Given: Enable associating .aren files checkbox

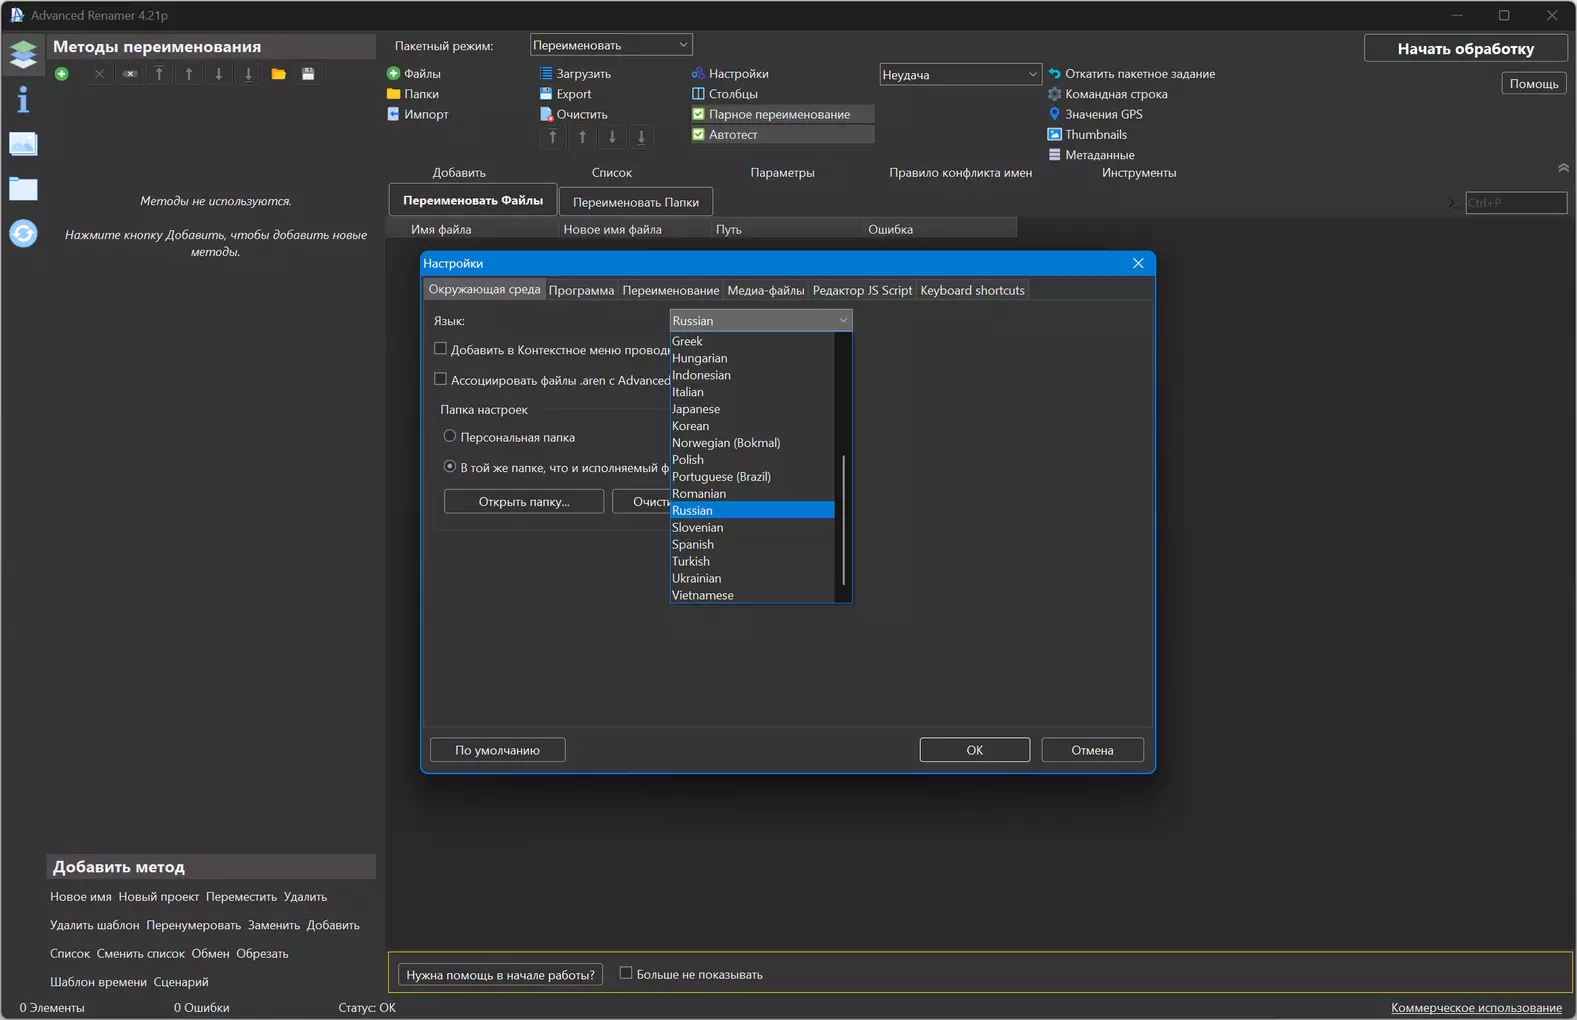Looking at the screenshot, I should pos(440,379).
